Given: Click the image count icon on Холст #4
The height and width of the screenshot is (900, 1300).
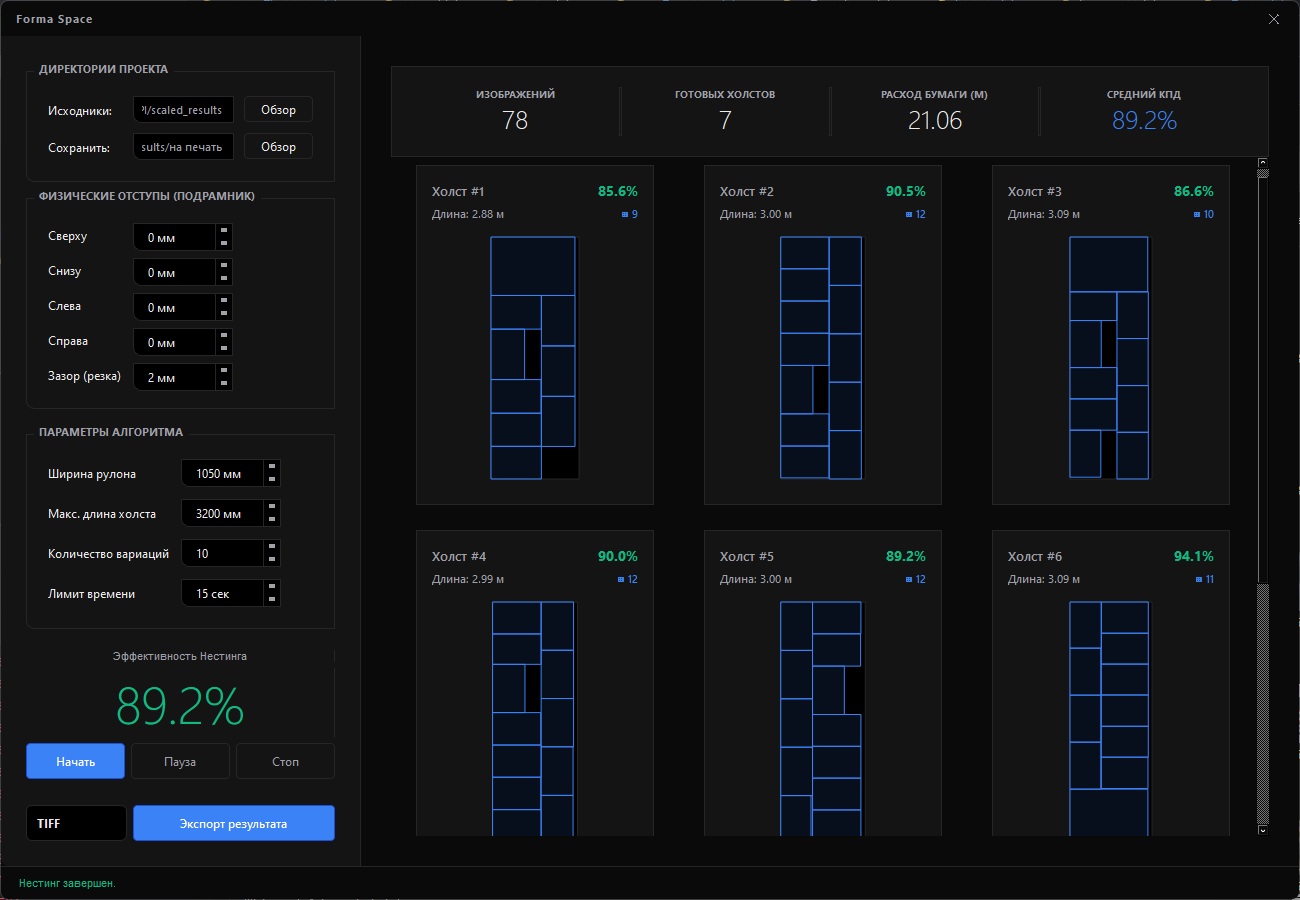Looking at the screenshot, I should coord(621,579).
